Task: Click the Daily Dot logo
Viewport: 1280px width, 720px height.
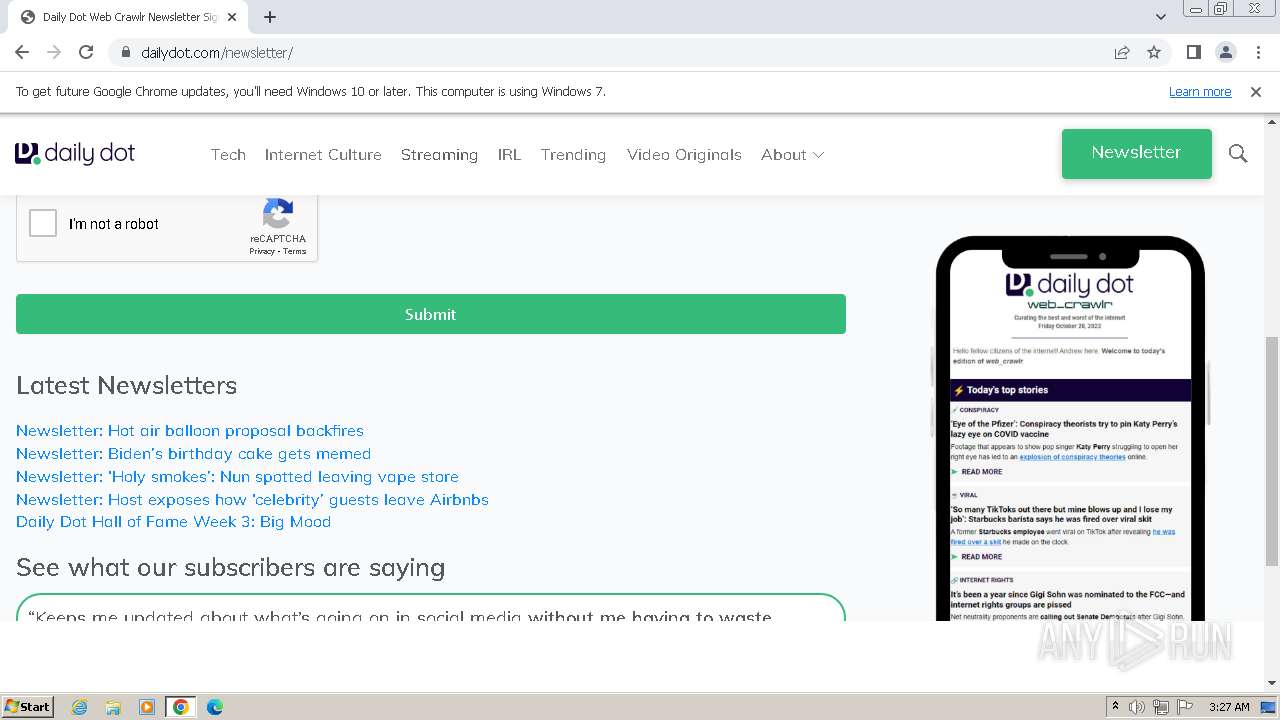Action: pos(75,153)
